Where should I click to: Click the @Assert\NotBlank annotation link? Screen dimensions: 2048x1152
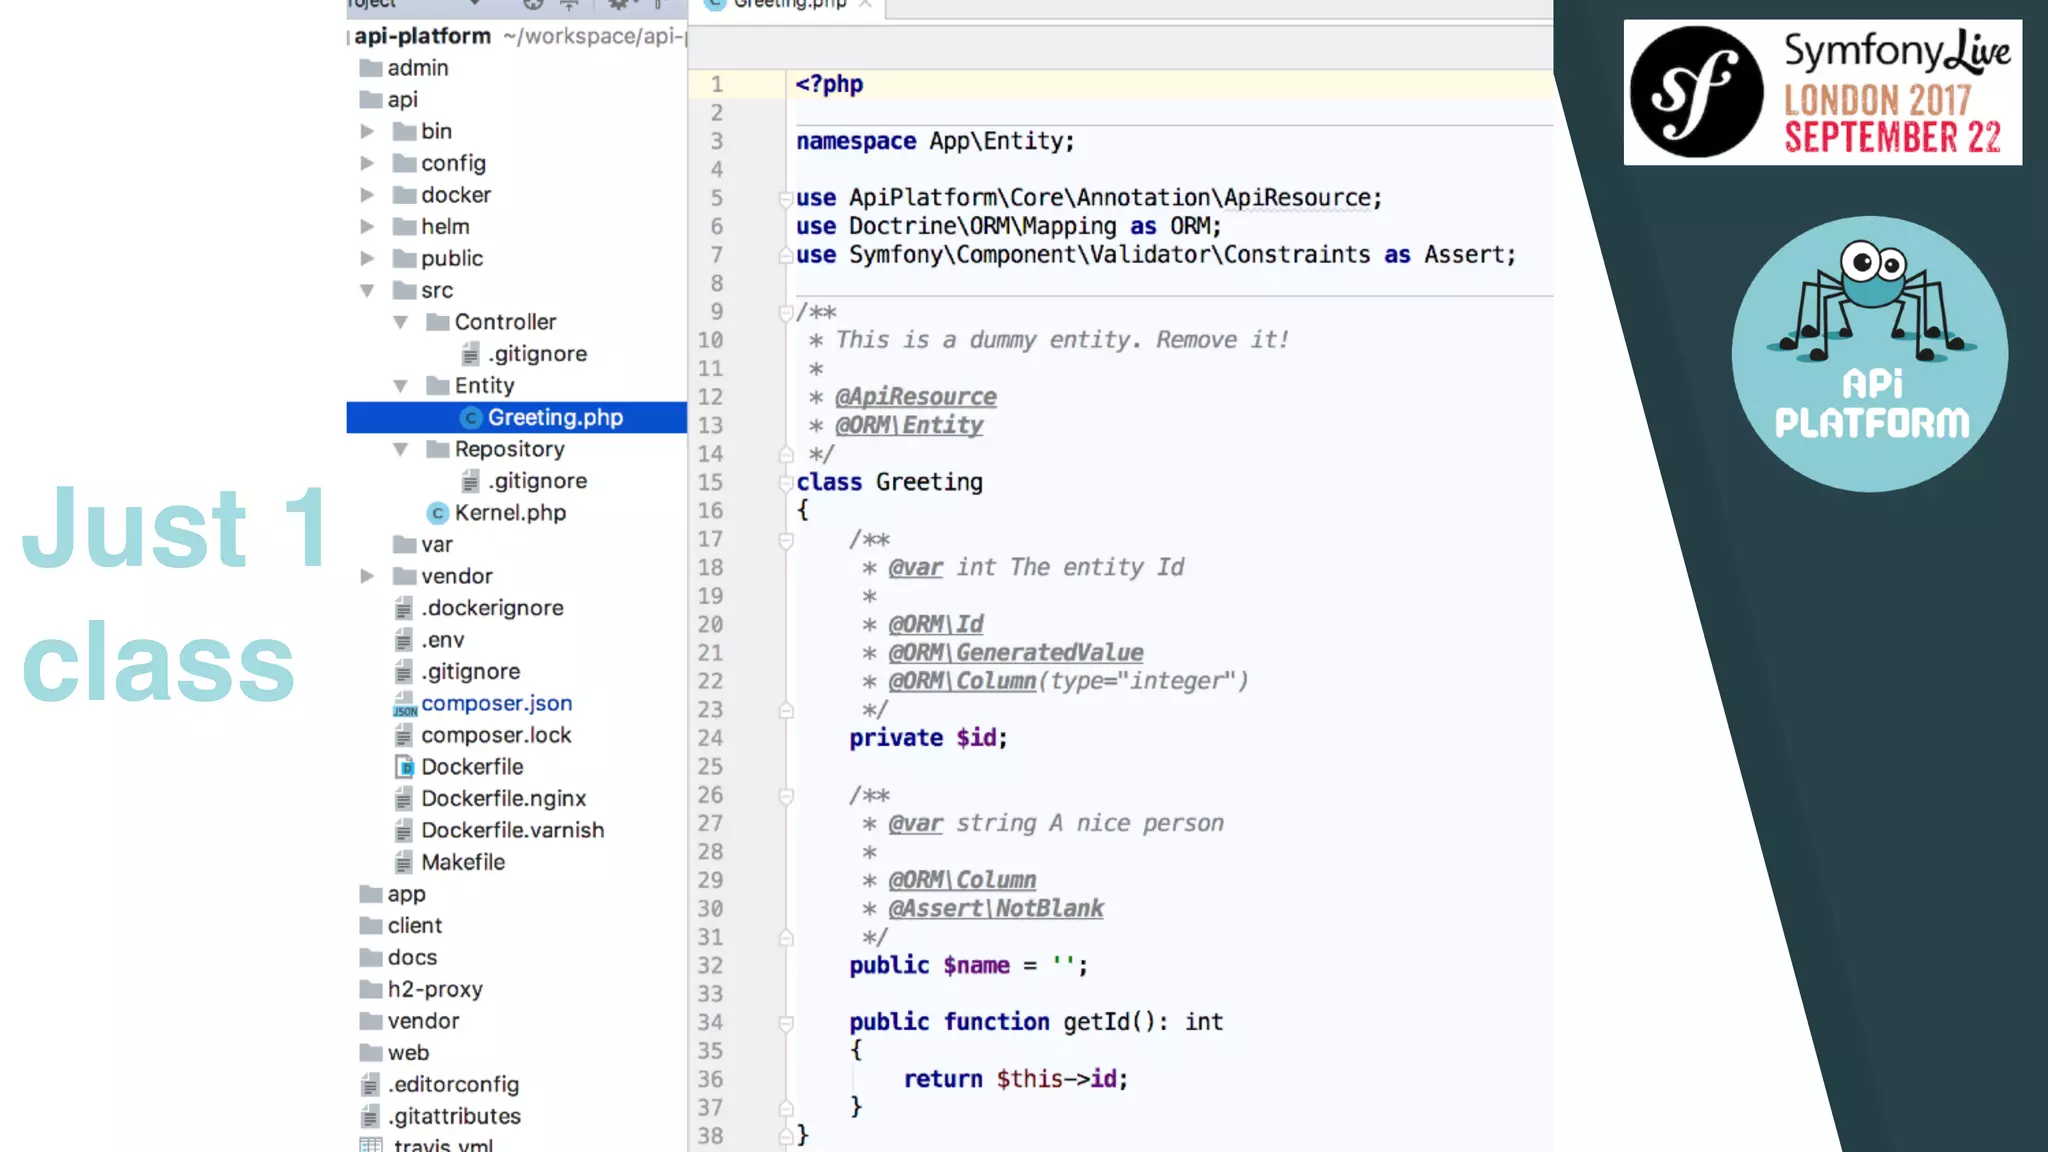tap(995, 909)
